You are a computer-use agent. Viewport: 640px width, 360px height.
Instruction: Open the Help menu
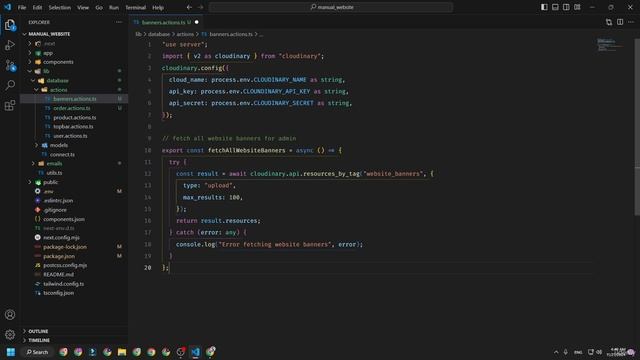tap(158, 7)
